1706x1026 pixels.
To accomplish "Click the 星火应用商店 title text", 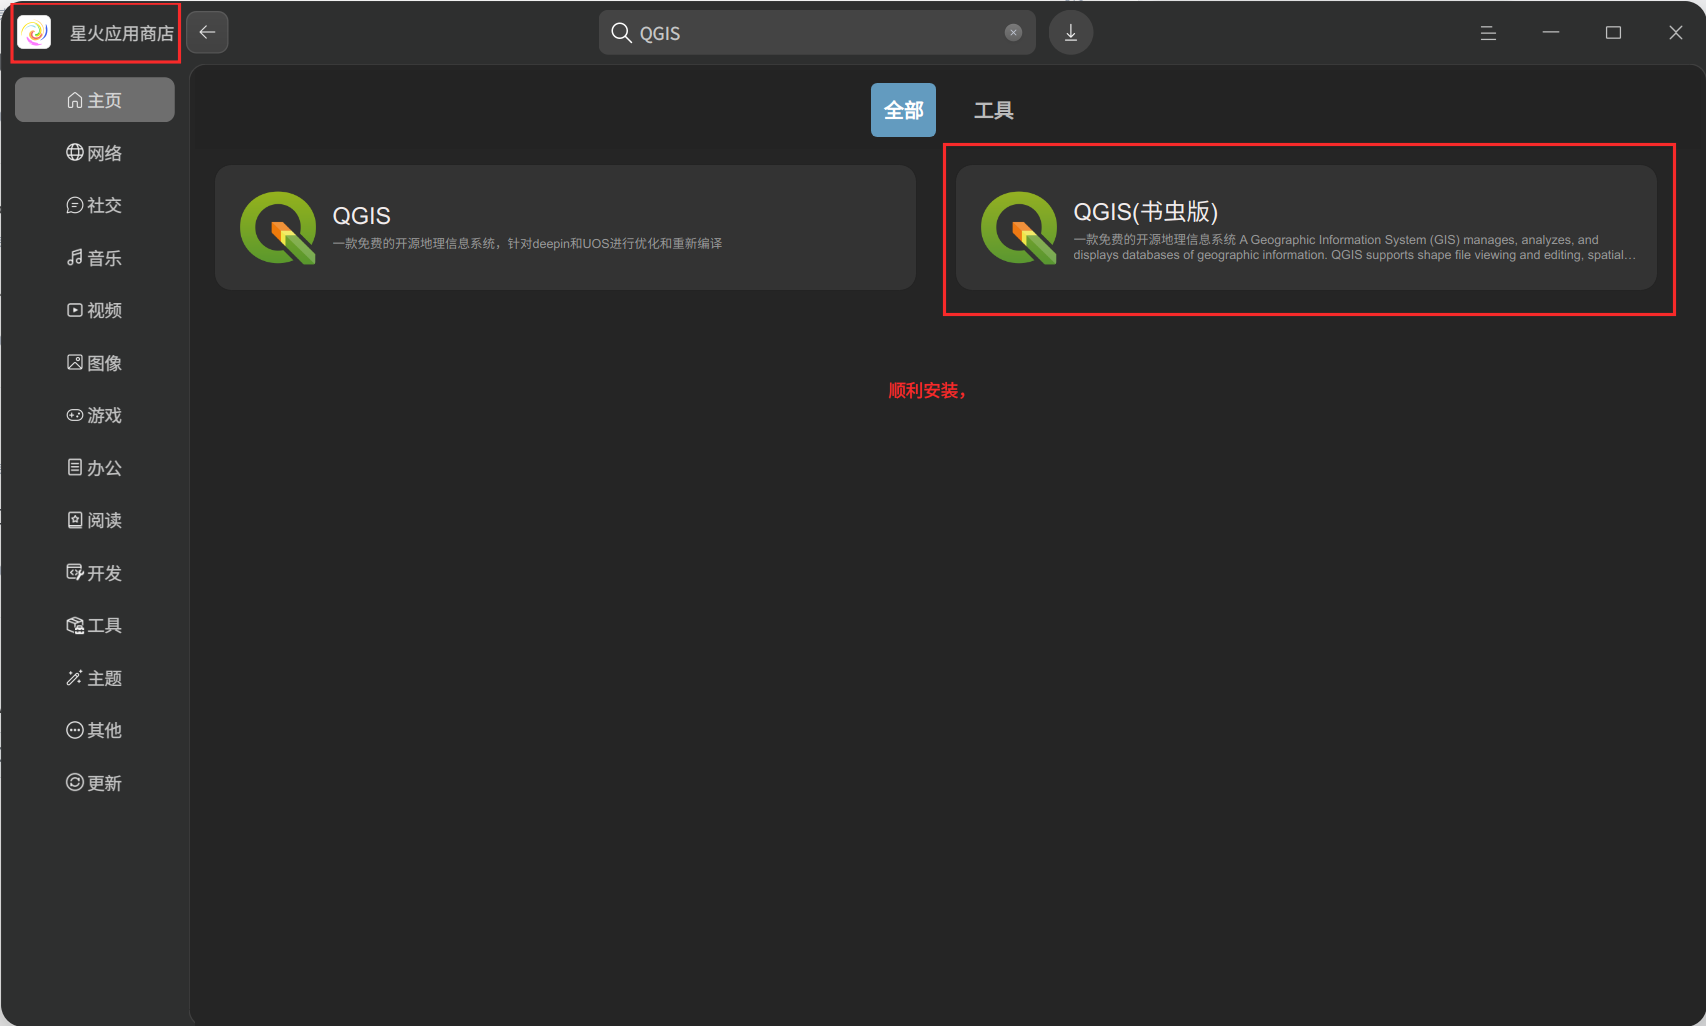I will pyautogui.click(x=122, y=34).
